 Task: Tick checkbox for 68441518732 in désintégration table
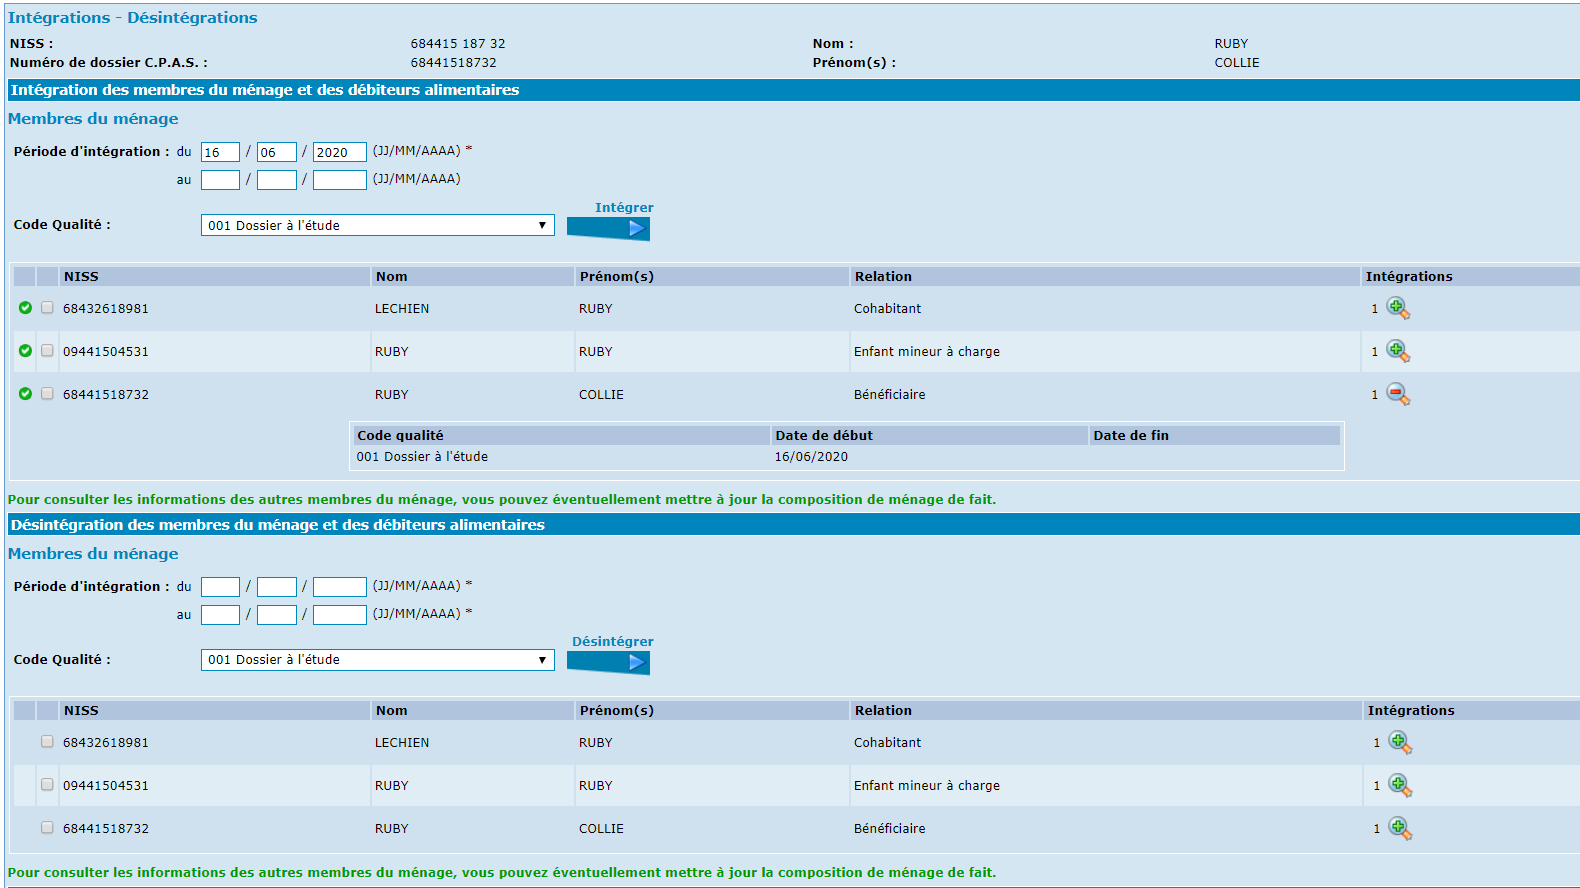(x=47, y=828)
